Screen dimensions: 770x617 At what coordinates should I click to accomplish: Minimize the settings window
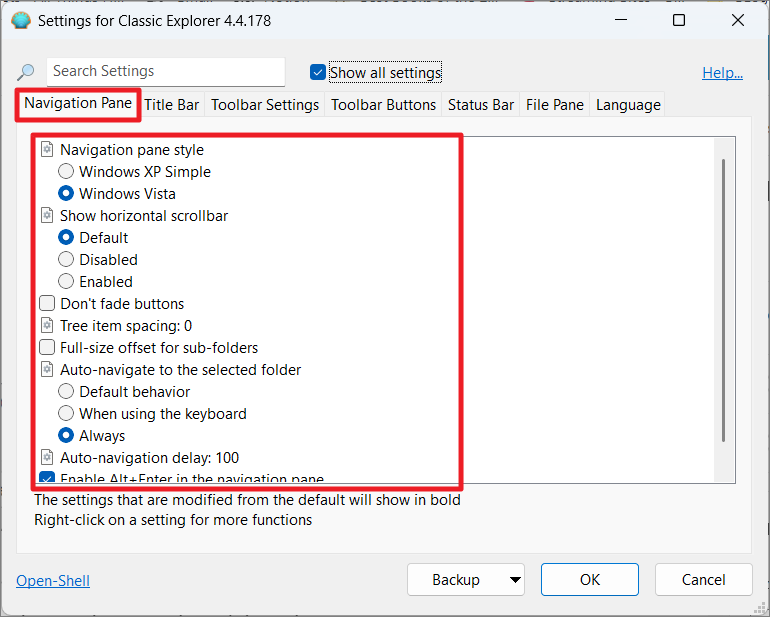pos(621,20)
